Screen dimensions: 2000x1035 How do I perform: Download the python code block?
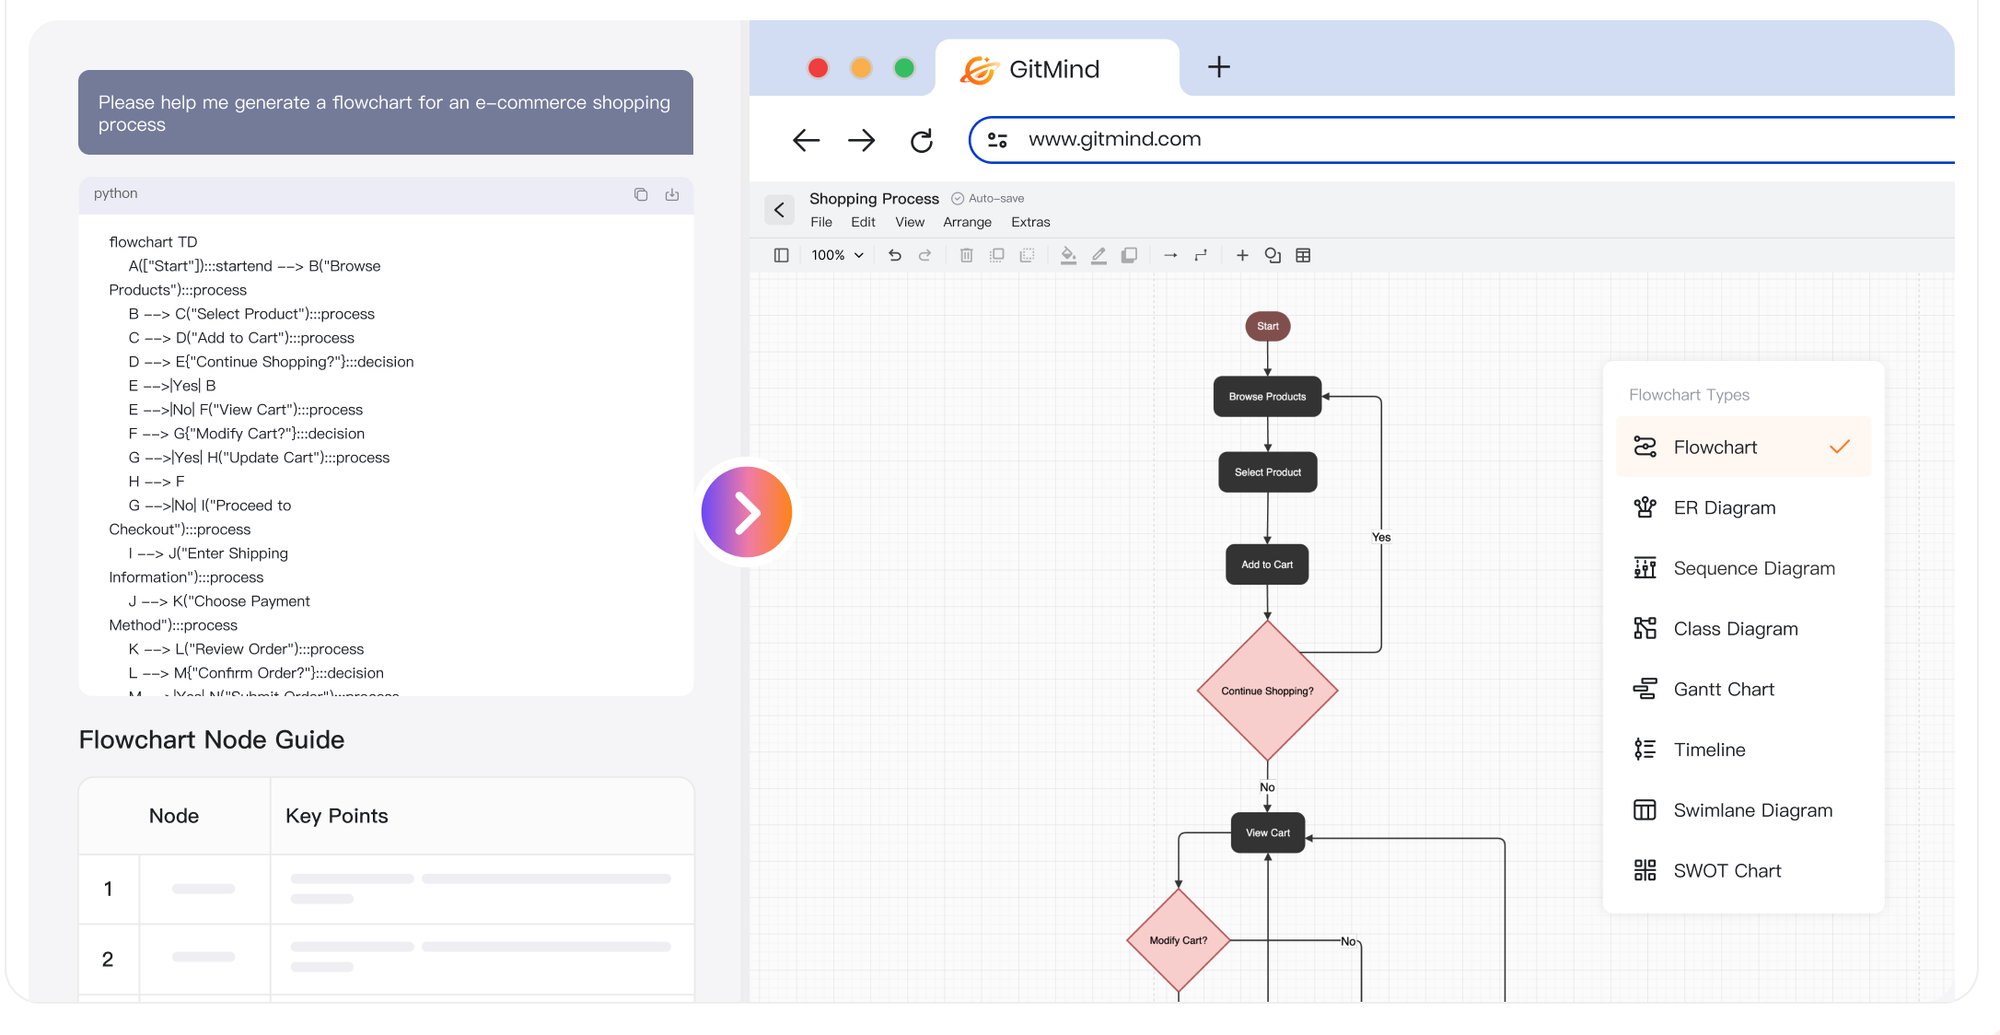(672, 195)
